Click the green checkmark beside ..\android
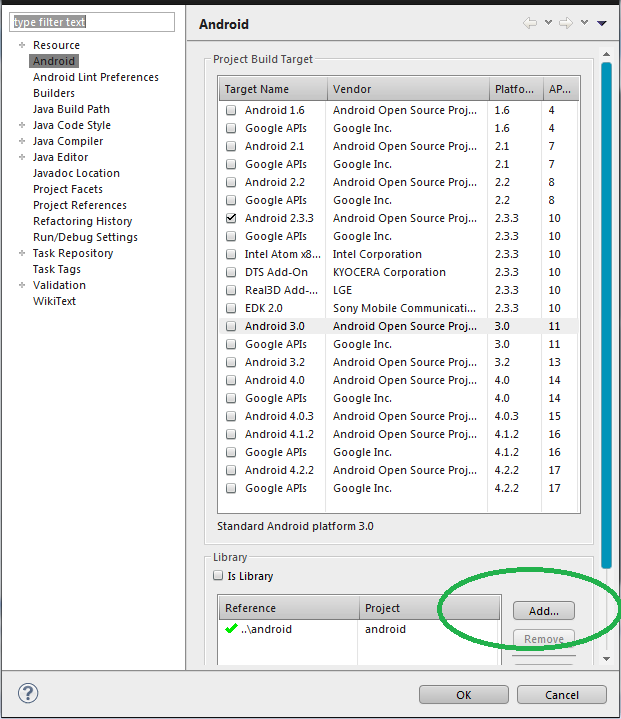The height and width of the screenshot is (719, 621). tap(232, 628)
